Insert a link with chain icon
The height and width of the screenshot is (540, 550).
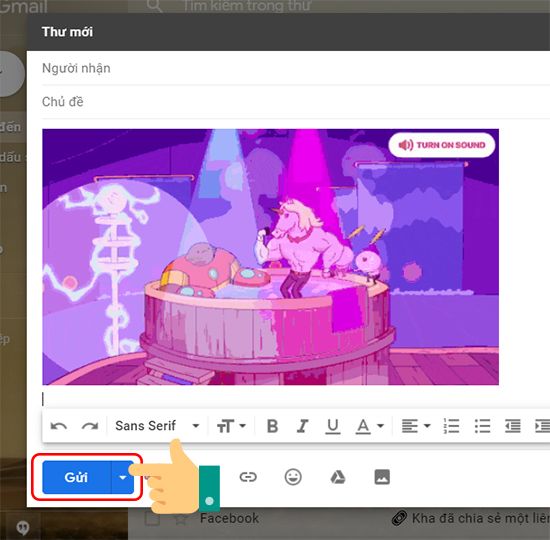pyautogui.click(x=248, y=477)
